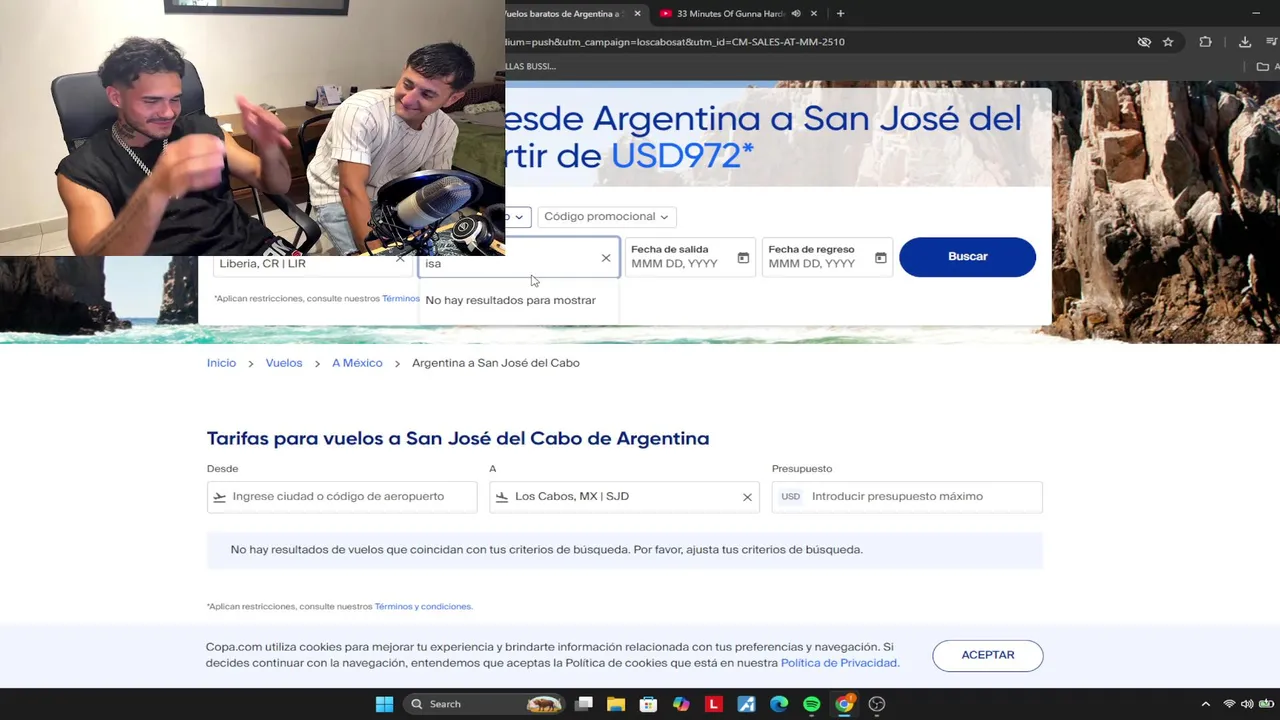Click the 'Los Cabos, MX | SJD' destination field
1280x720 pixels.
click(624, 497)
